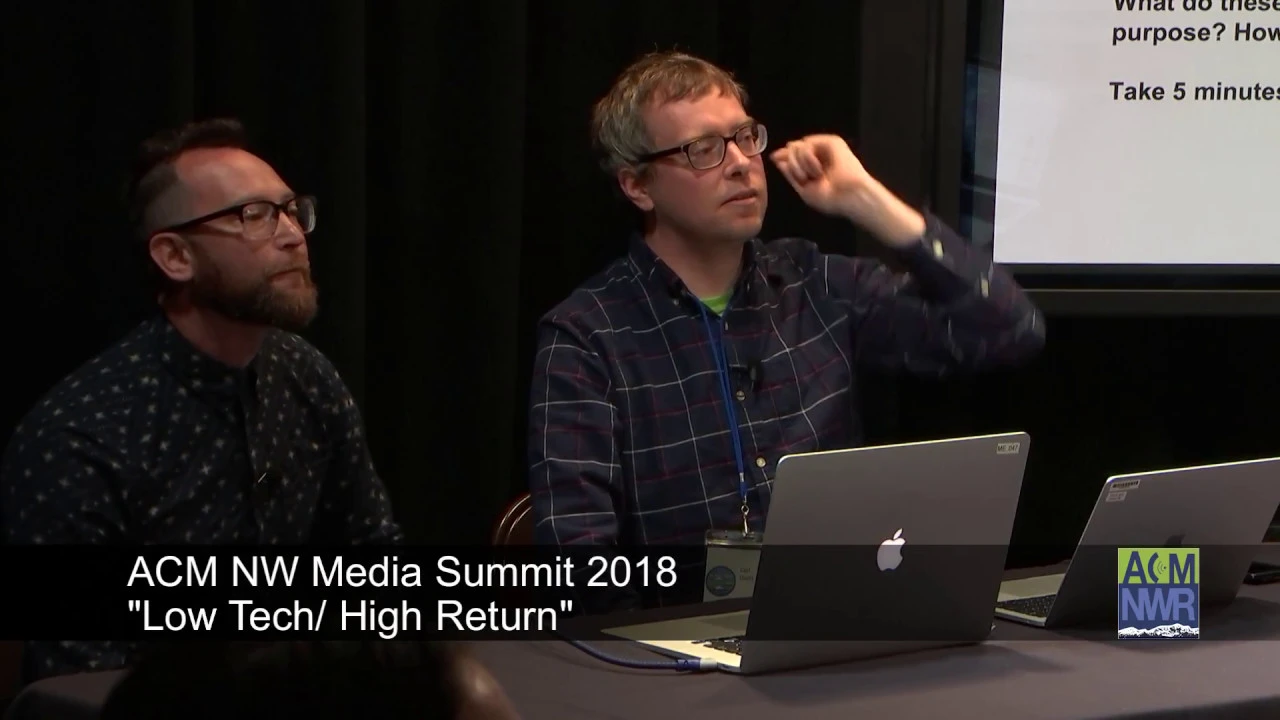Click the "Take 5 minutes" slide text

1194,92
